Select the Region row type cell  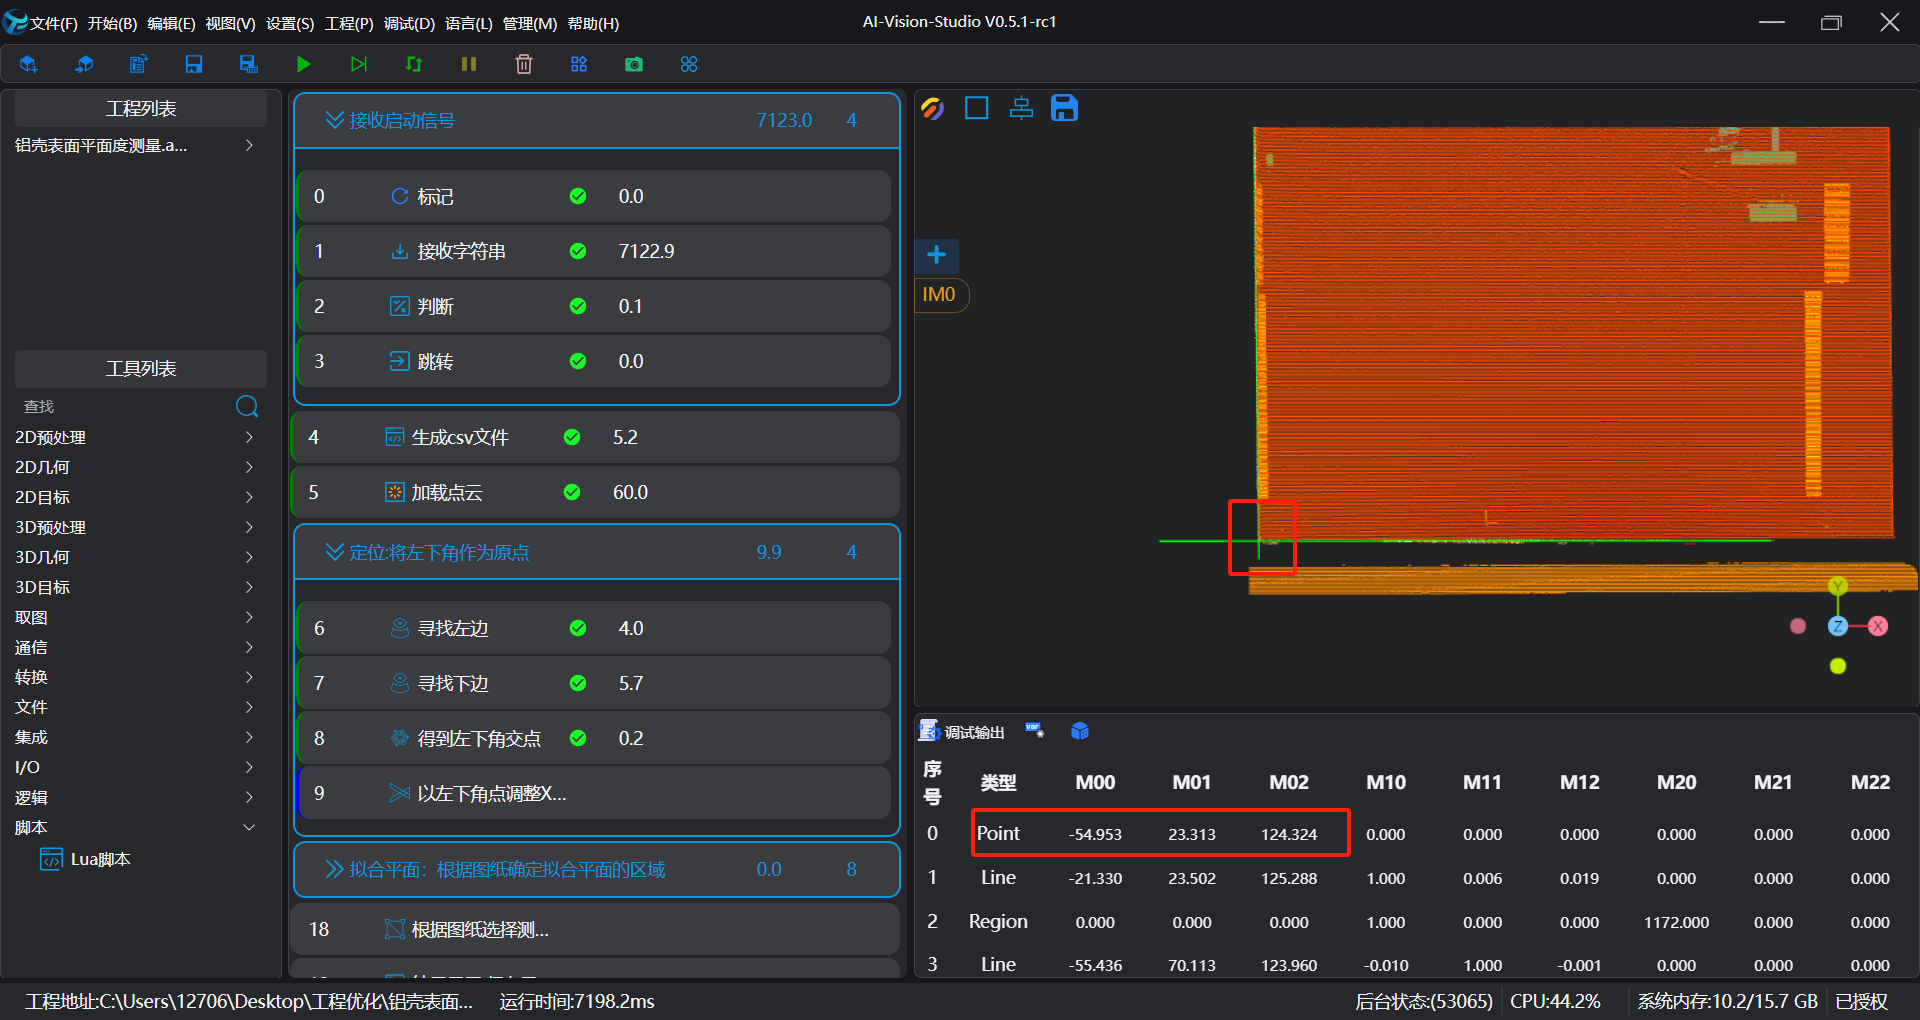pos(998,921)
